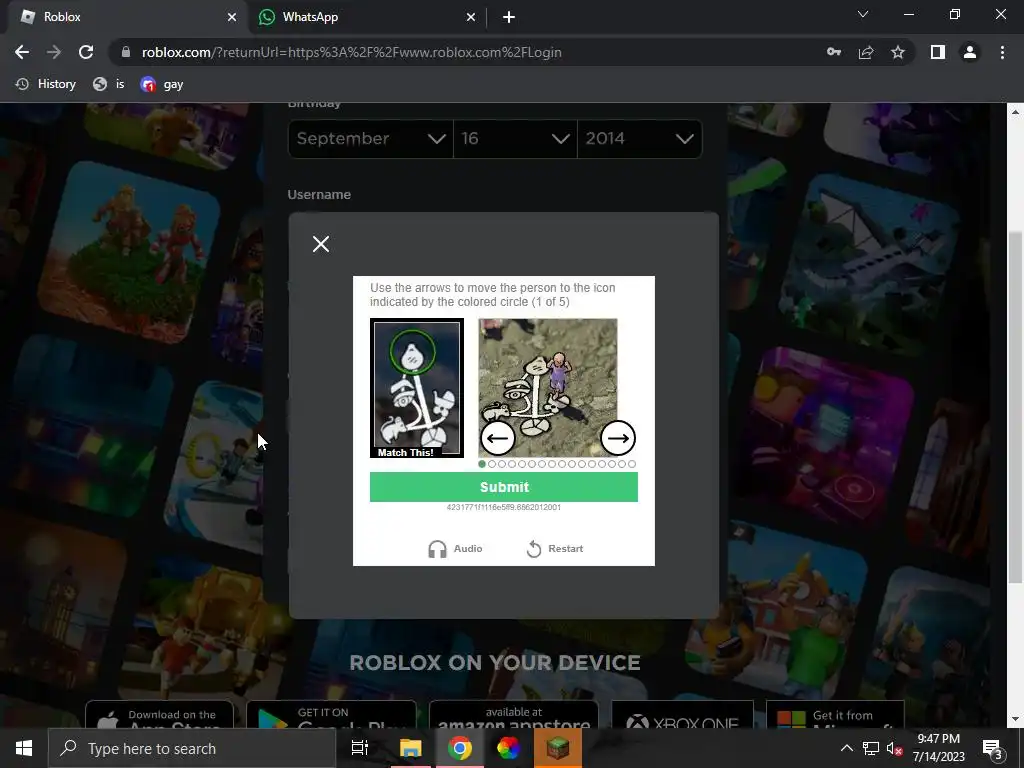Click the taskbar search box
Image resolution: width=1024 pixels, height=768 pixels.
[x=192, y=748]
